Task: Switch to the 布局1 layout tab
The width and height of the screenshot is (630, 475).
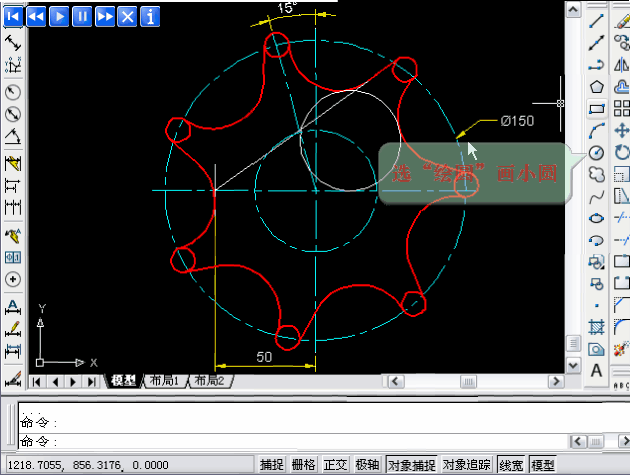Action: [x=163, y=381]
